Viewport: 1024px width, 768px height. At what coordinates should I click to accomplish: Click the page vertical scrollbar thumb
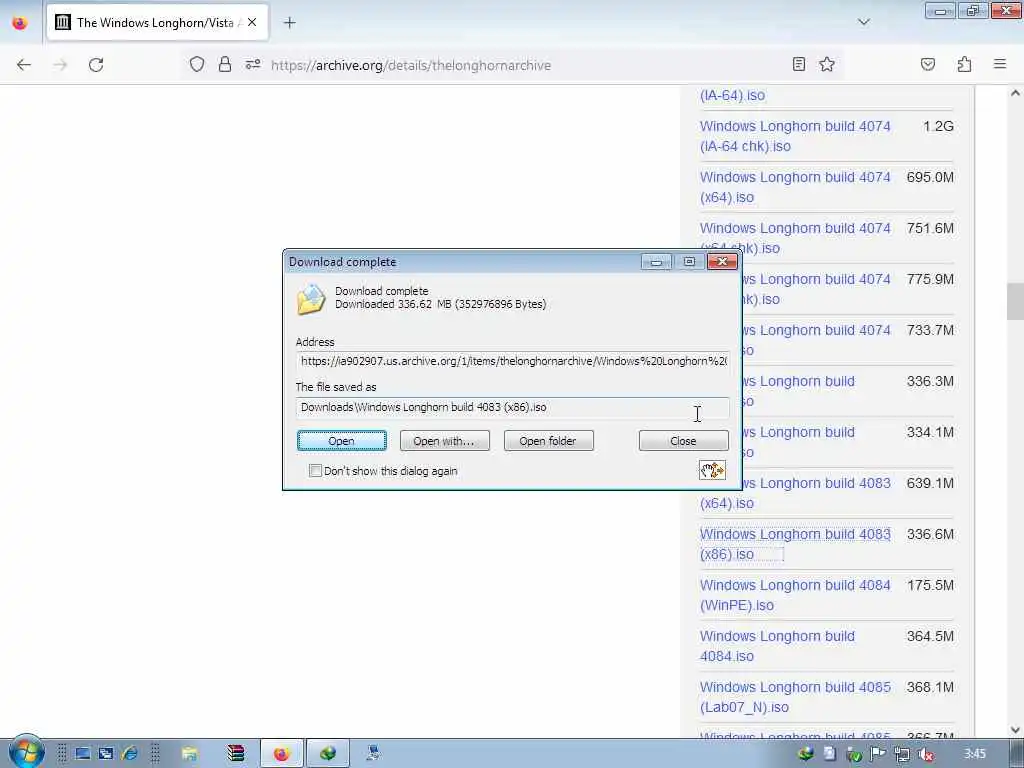(x=1015, y=301)
